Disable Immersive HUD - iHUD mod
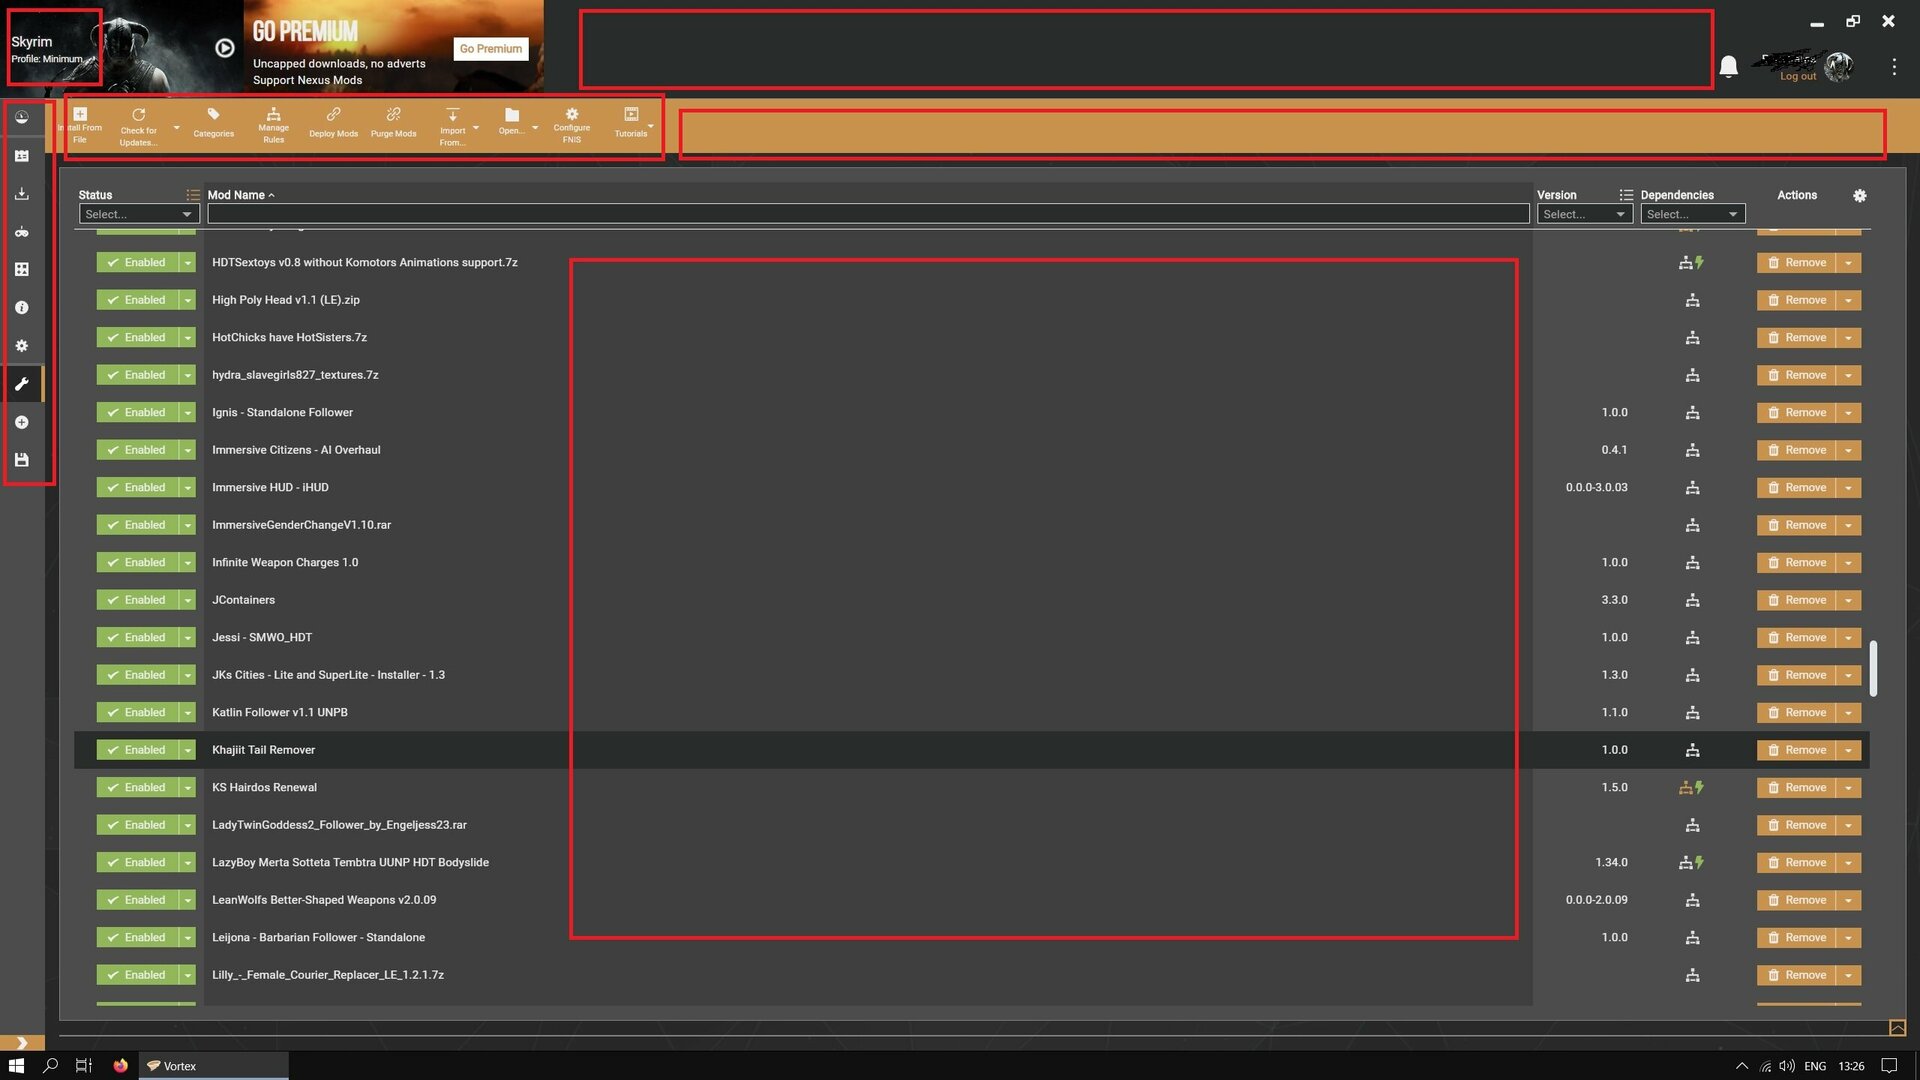Screen dimensions: 1920x1080 137,488
